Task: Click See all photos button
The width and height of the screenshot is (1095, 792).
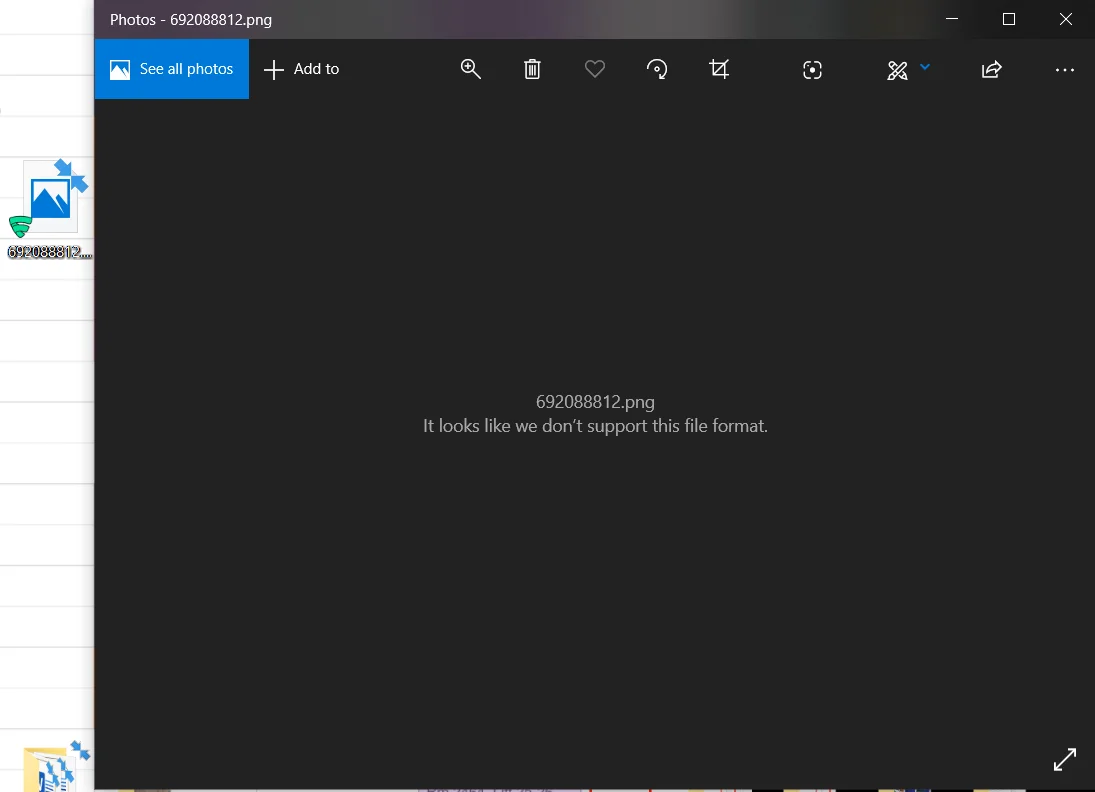Action: (172, 69)
